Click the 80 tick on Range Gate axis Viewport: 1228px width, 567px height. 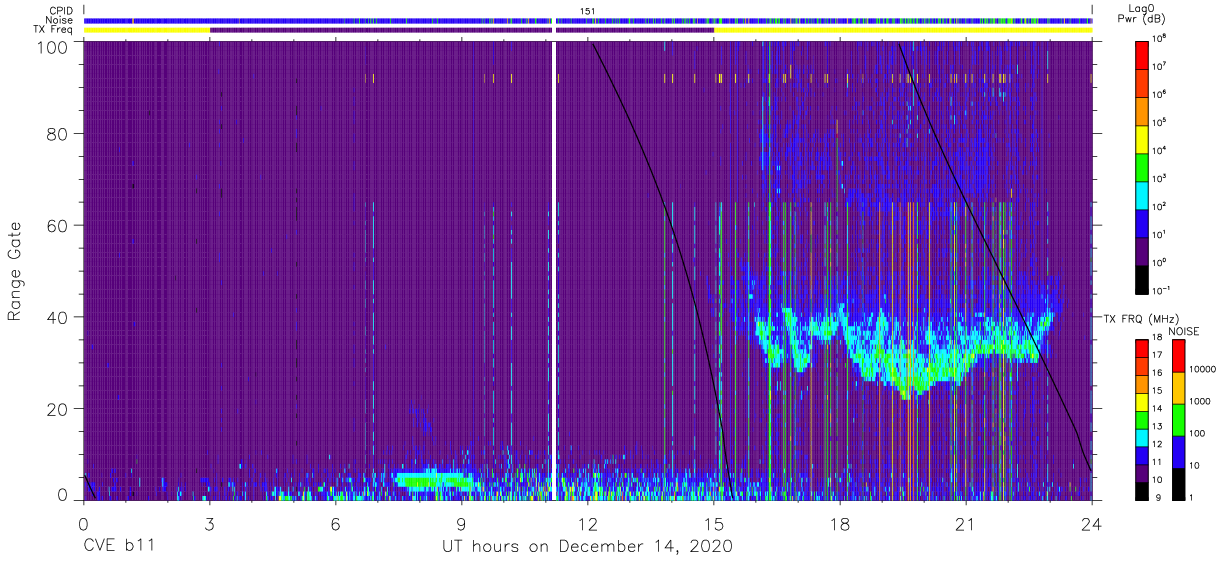pos(56,133)
